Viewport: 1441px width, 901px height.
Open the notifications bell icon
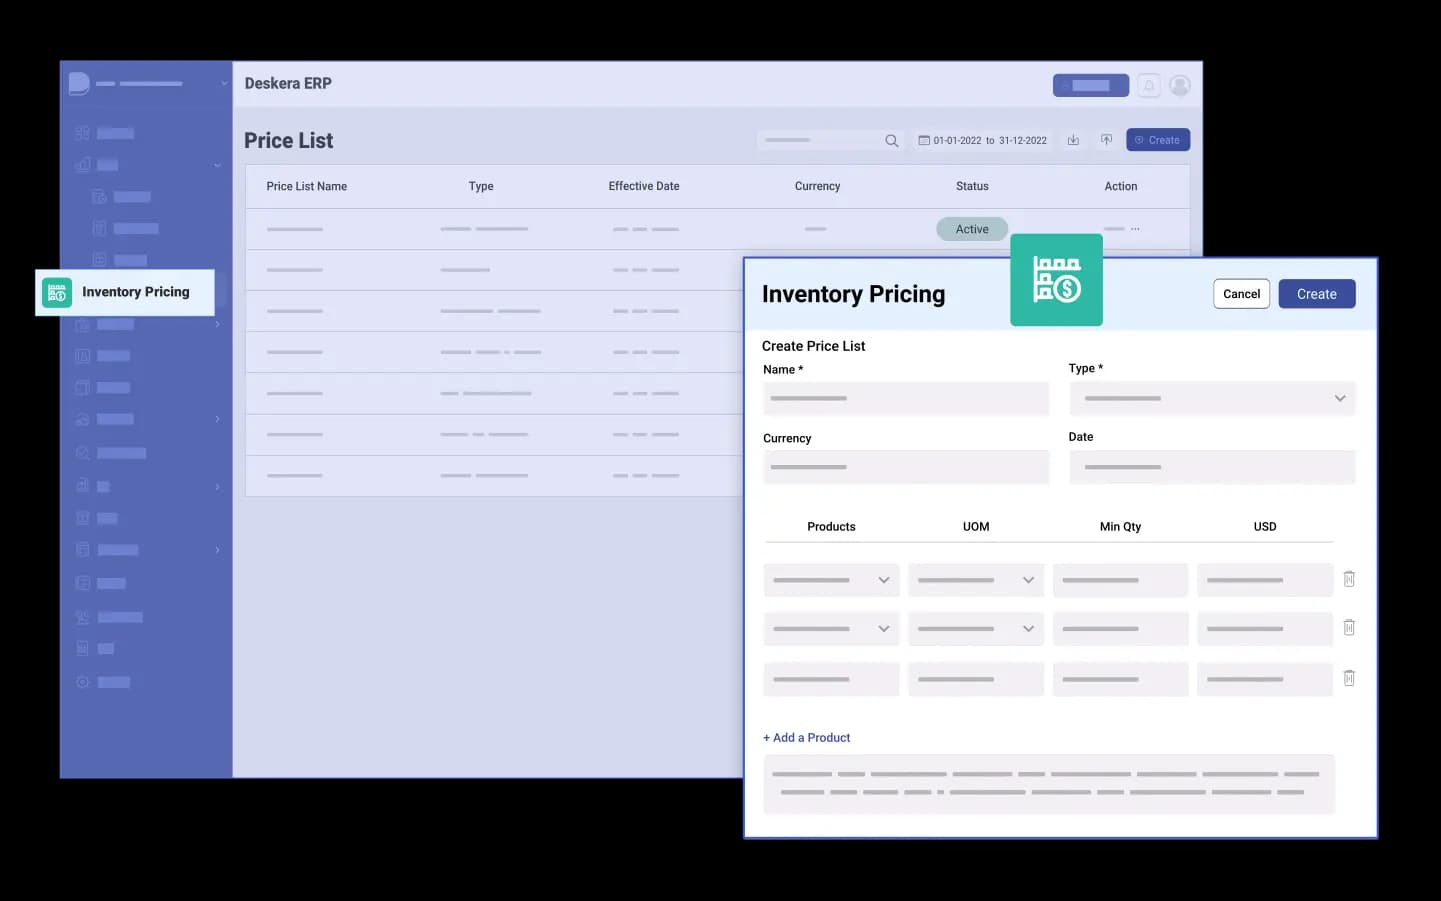pyautogui.click(x=1149, y=86)
